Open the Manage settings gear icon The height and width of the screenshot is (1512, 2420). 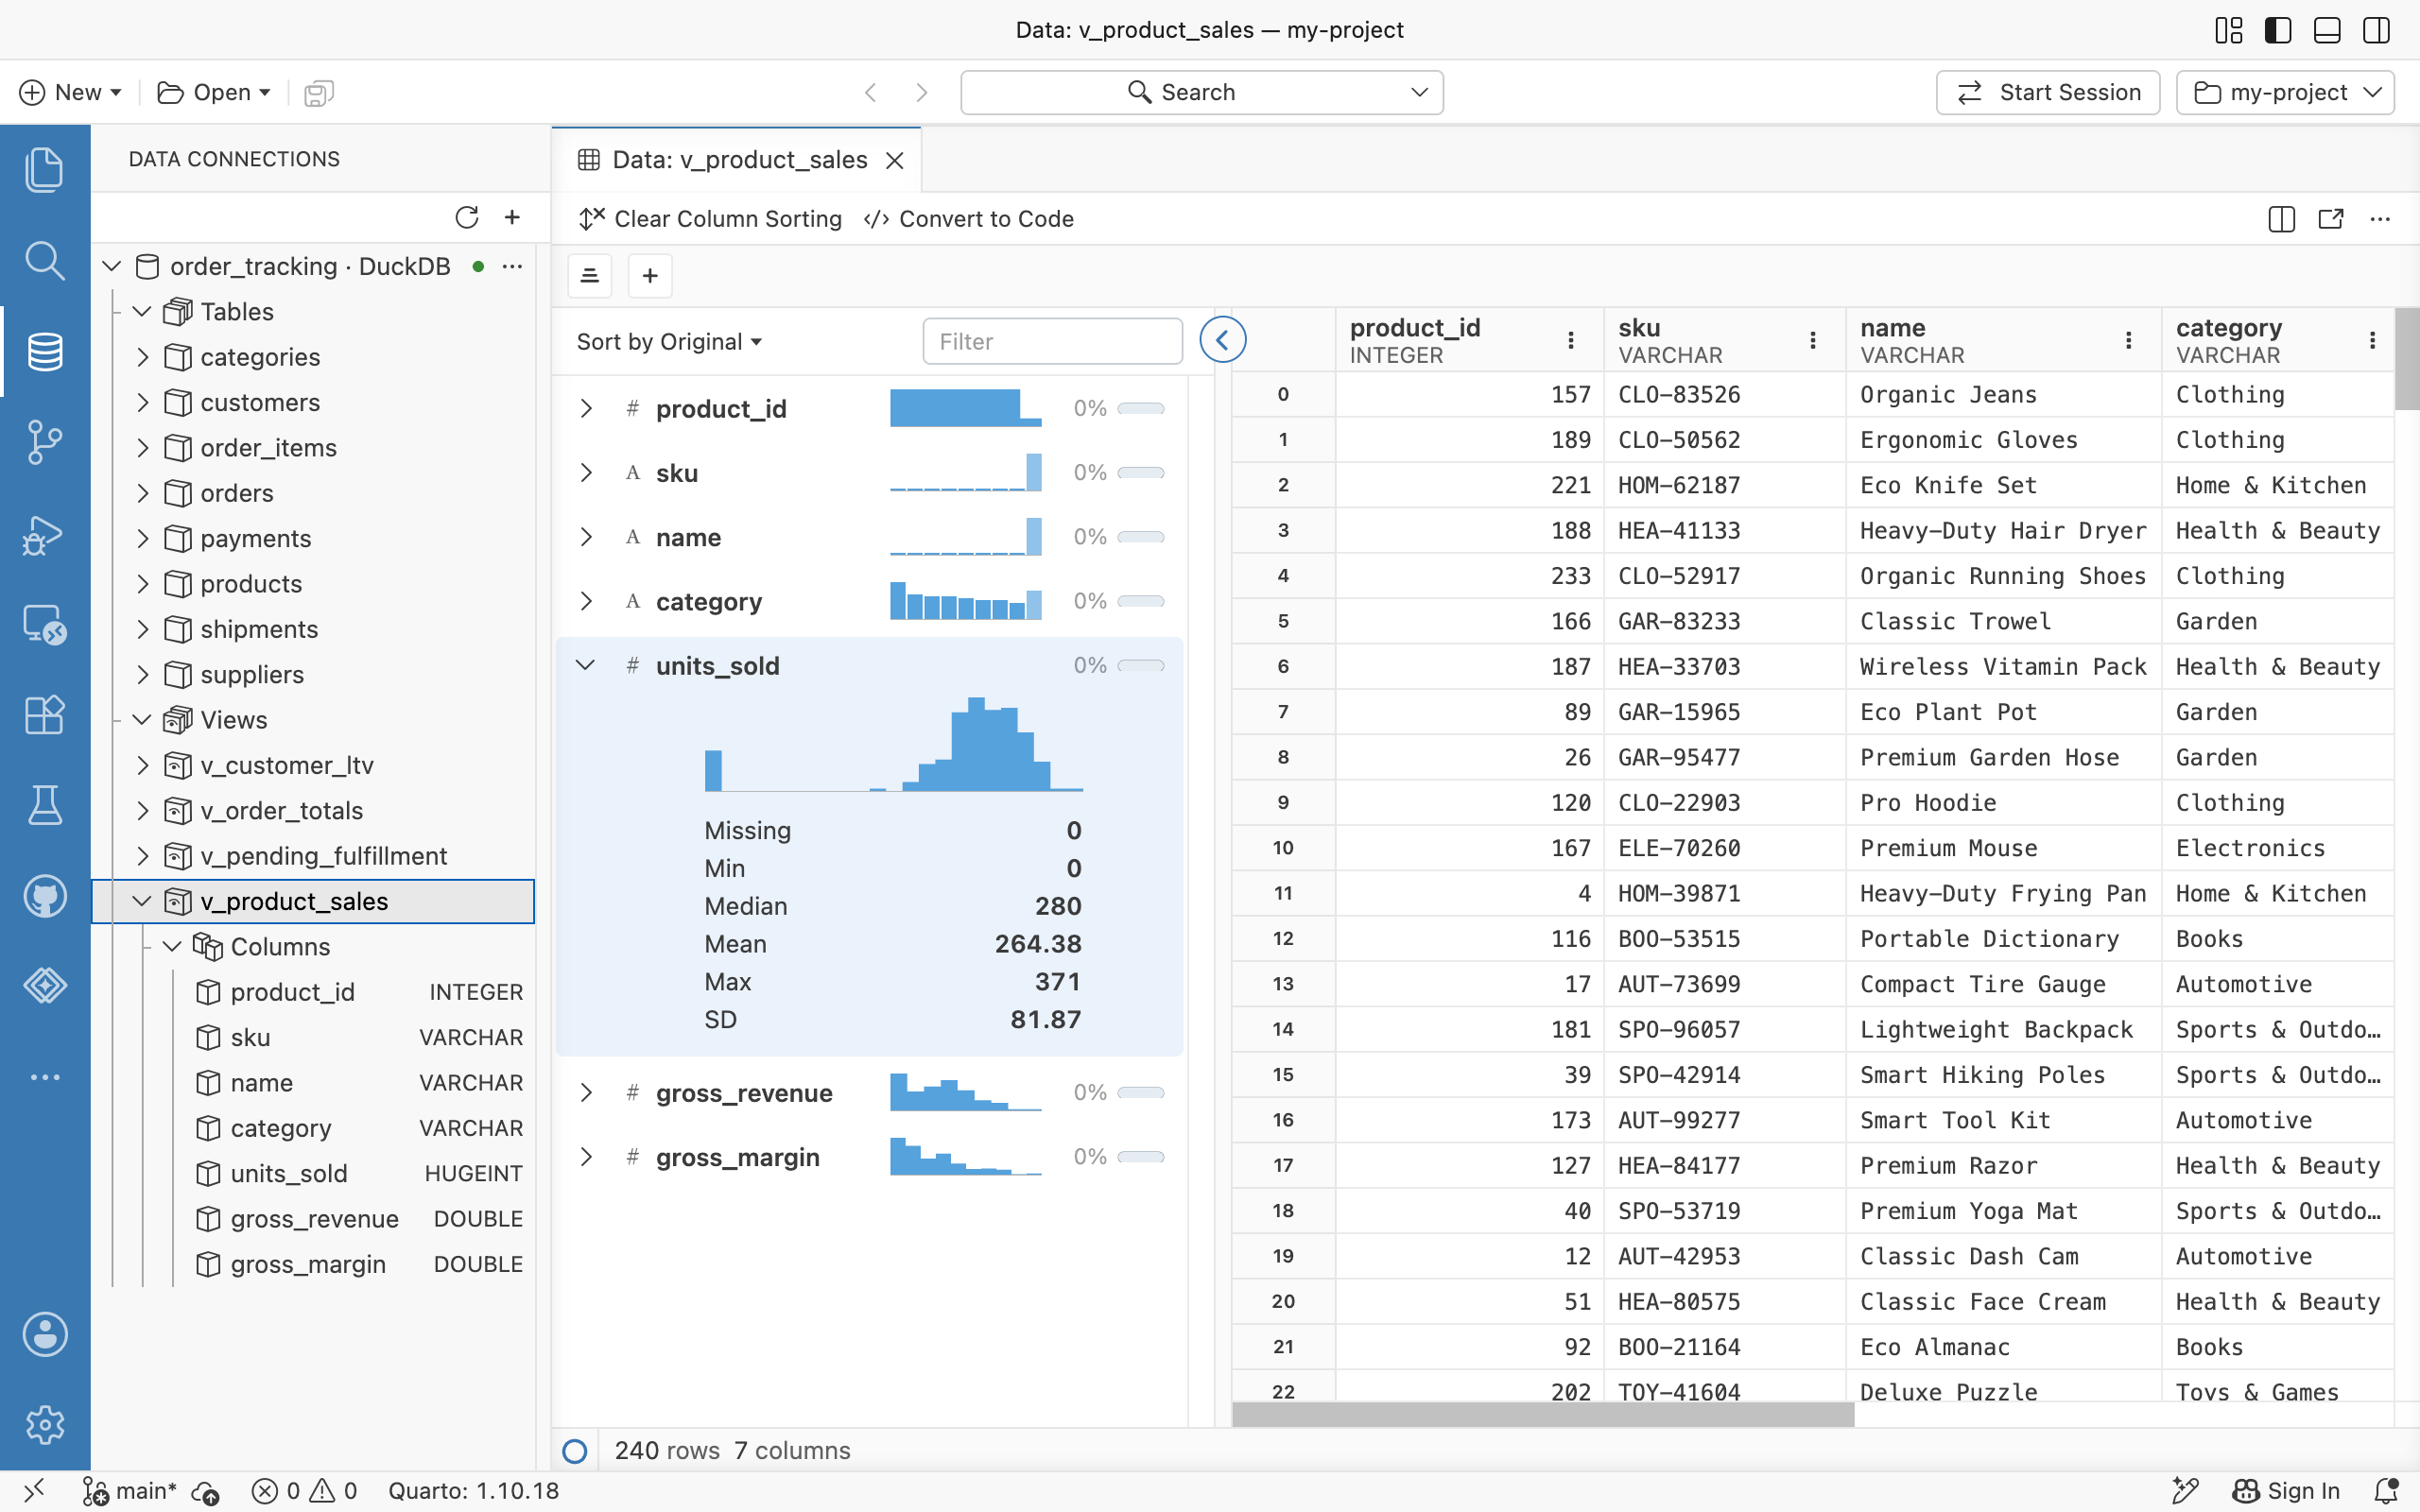point(45,1424)
